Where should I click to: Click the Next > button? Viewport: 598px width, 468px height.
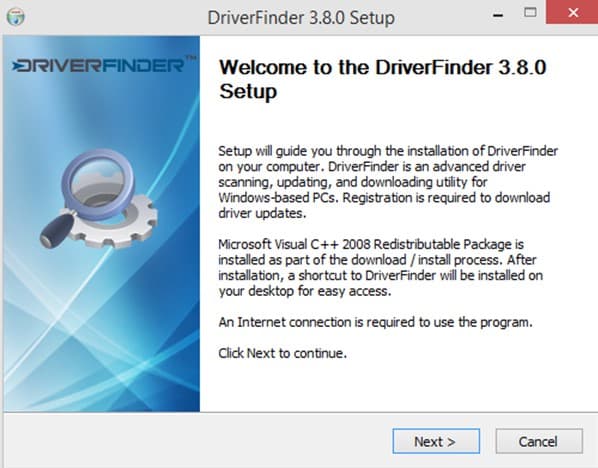[x=436, y=441]
